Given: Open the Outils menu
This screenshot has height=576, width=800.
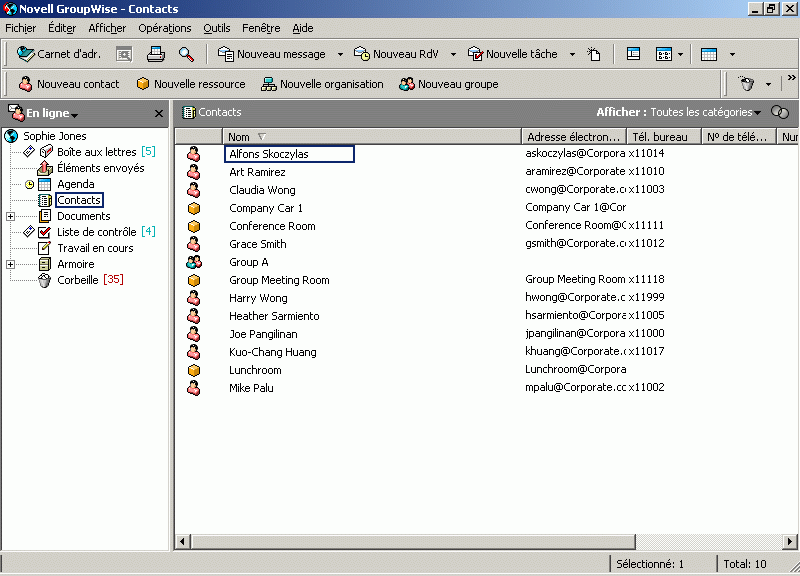Looking at the screenshot, I should coord(217,28).
